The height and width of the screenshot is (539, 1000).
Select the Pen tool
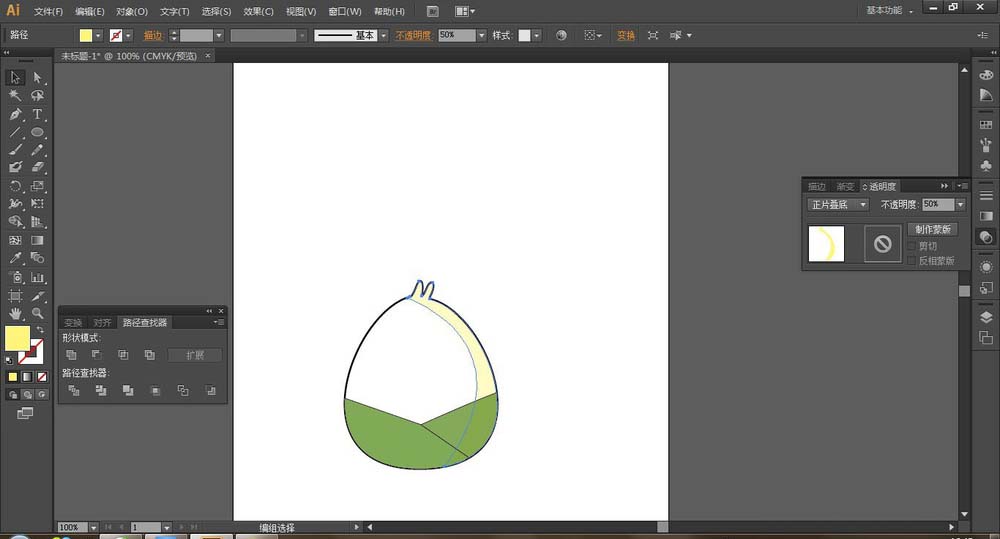point(16,114)
